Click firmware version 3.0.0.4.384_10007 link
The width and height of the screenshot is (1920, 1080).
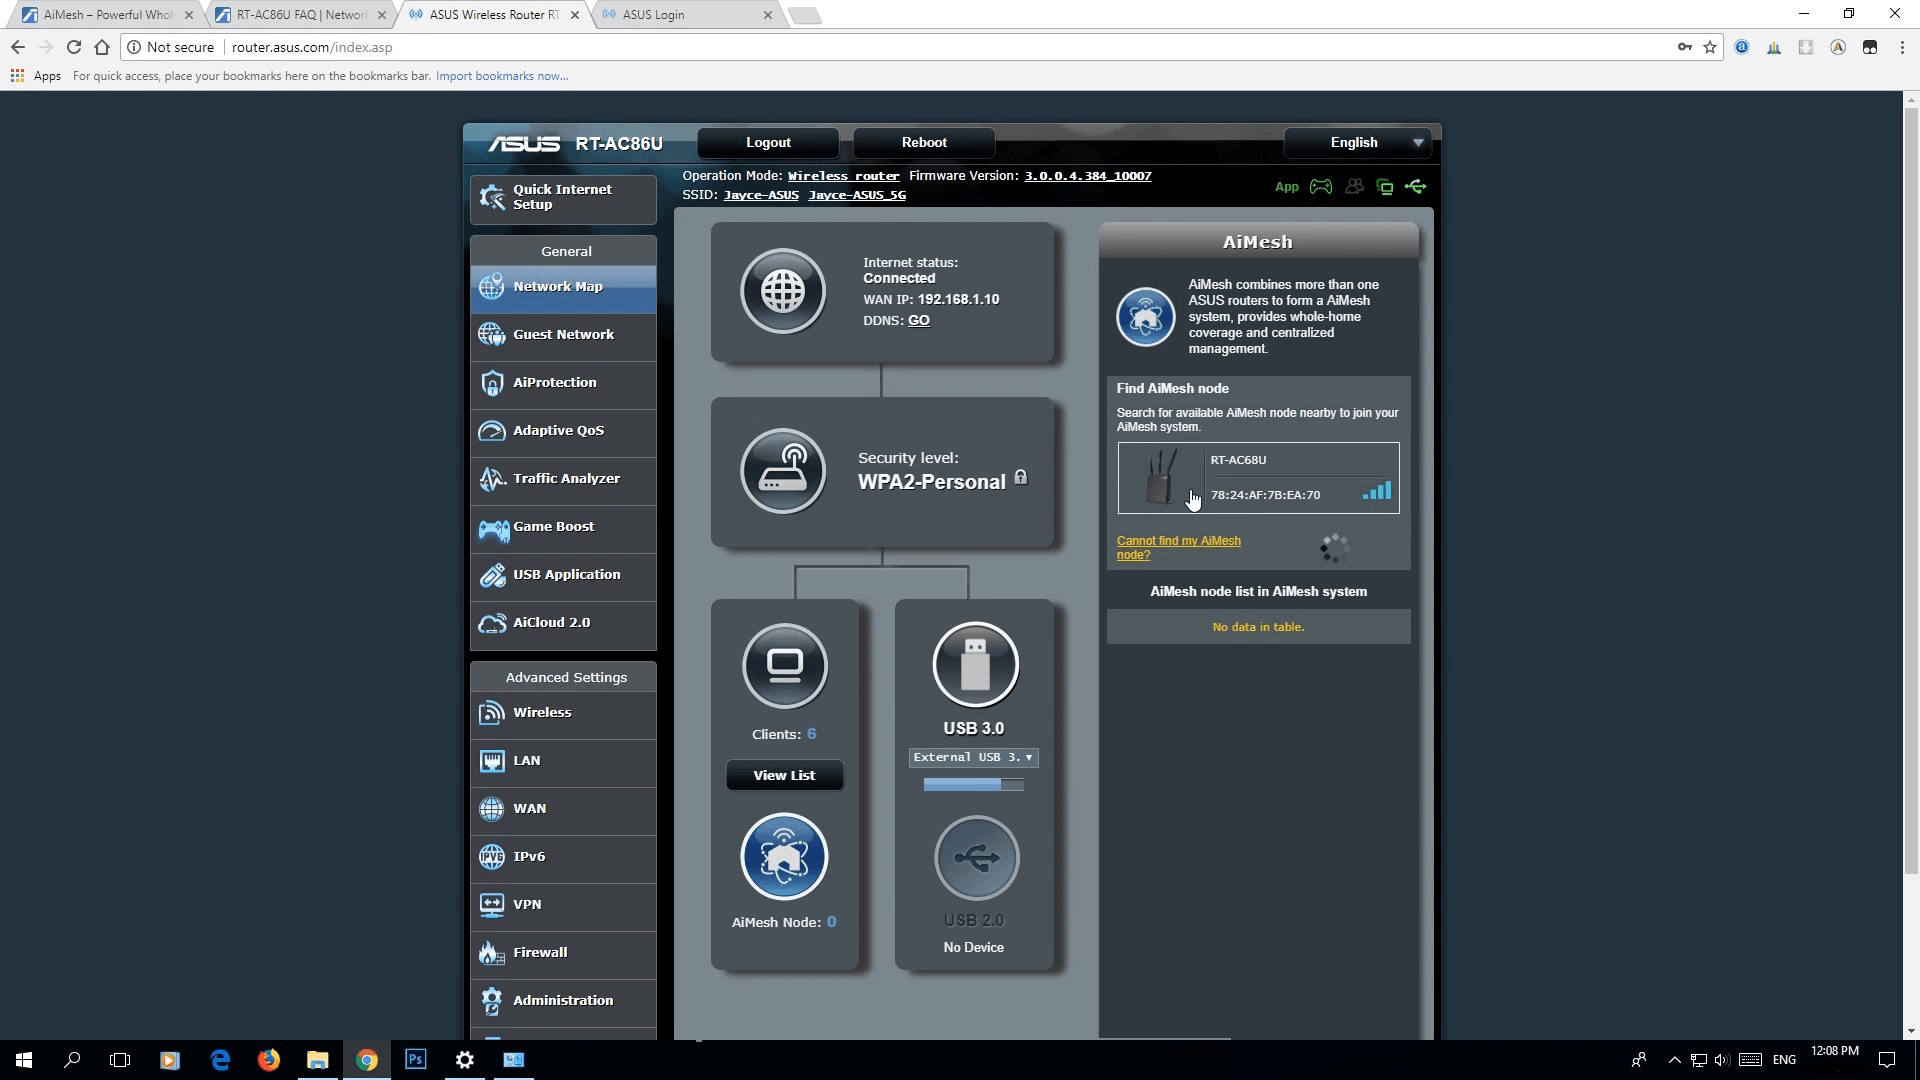(1088, 176)
